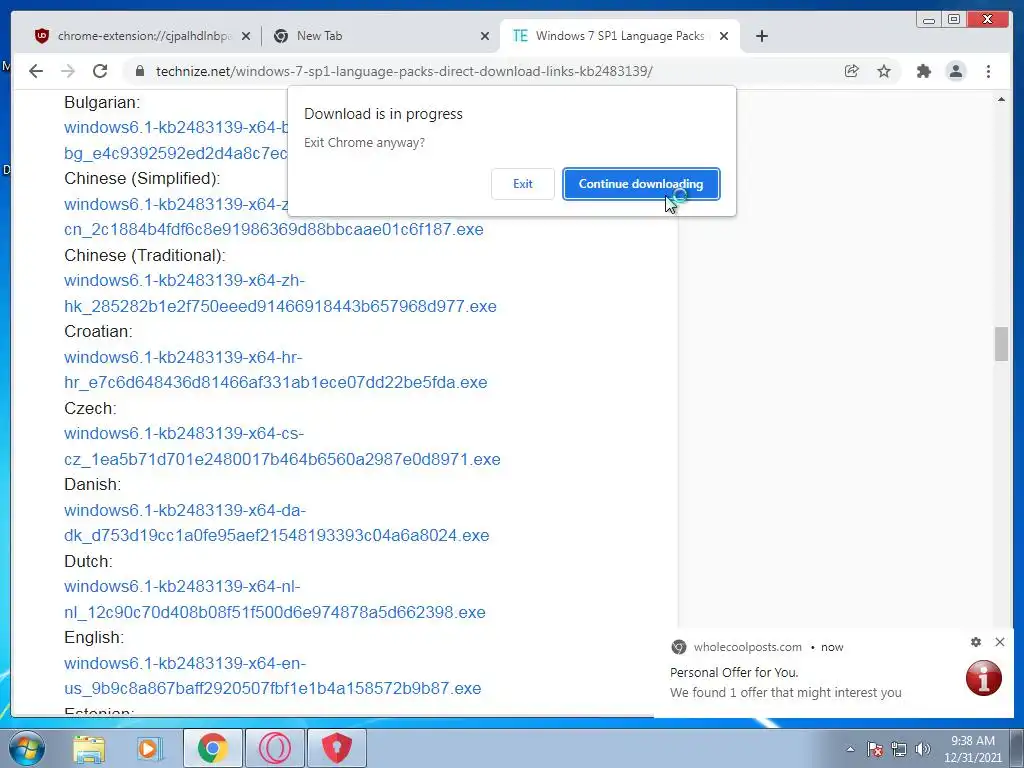
Task: Open the Chinese (Traditional) zh-hk download link
Action: (x=280, y=293)
